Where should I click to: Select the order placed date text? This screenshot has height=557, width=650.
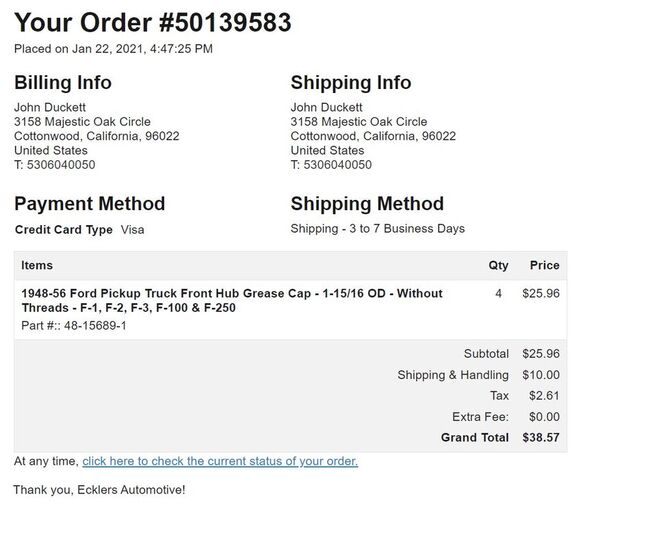[x=113, y=49]
